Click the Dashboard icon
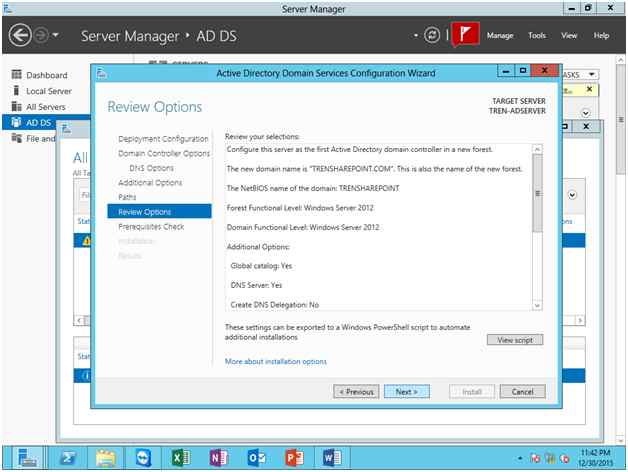The width and height of the screenshot is (628, 472). pyautogui.click(x=16, y=75)
